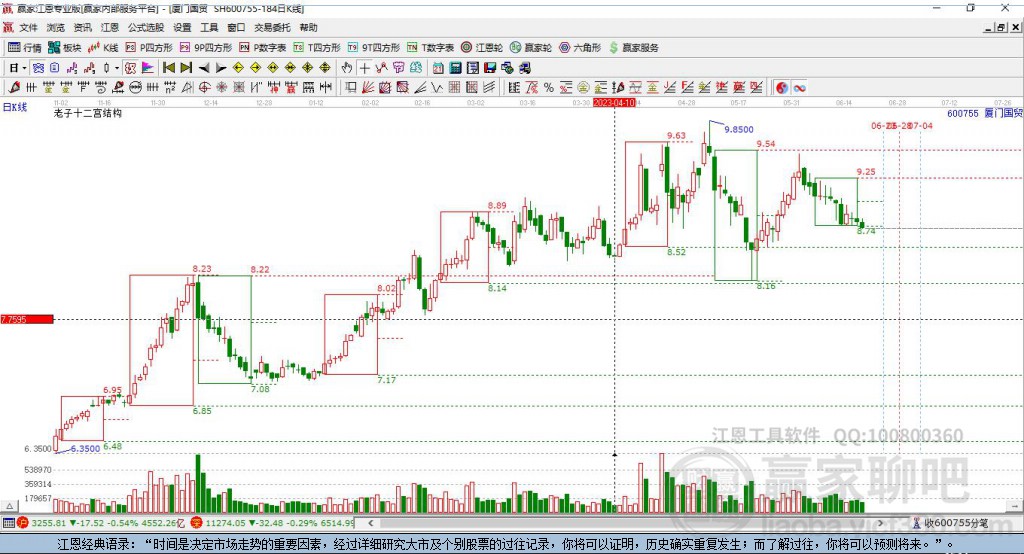
Task: Open the 帮助 menu
Action: point(308,27)
